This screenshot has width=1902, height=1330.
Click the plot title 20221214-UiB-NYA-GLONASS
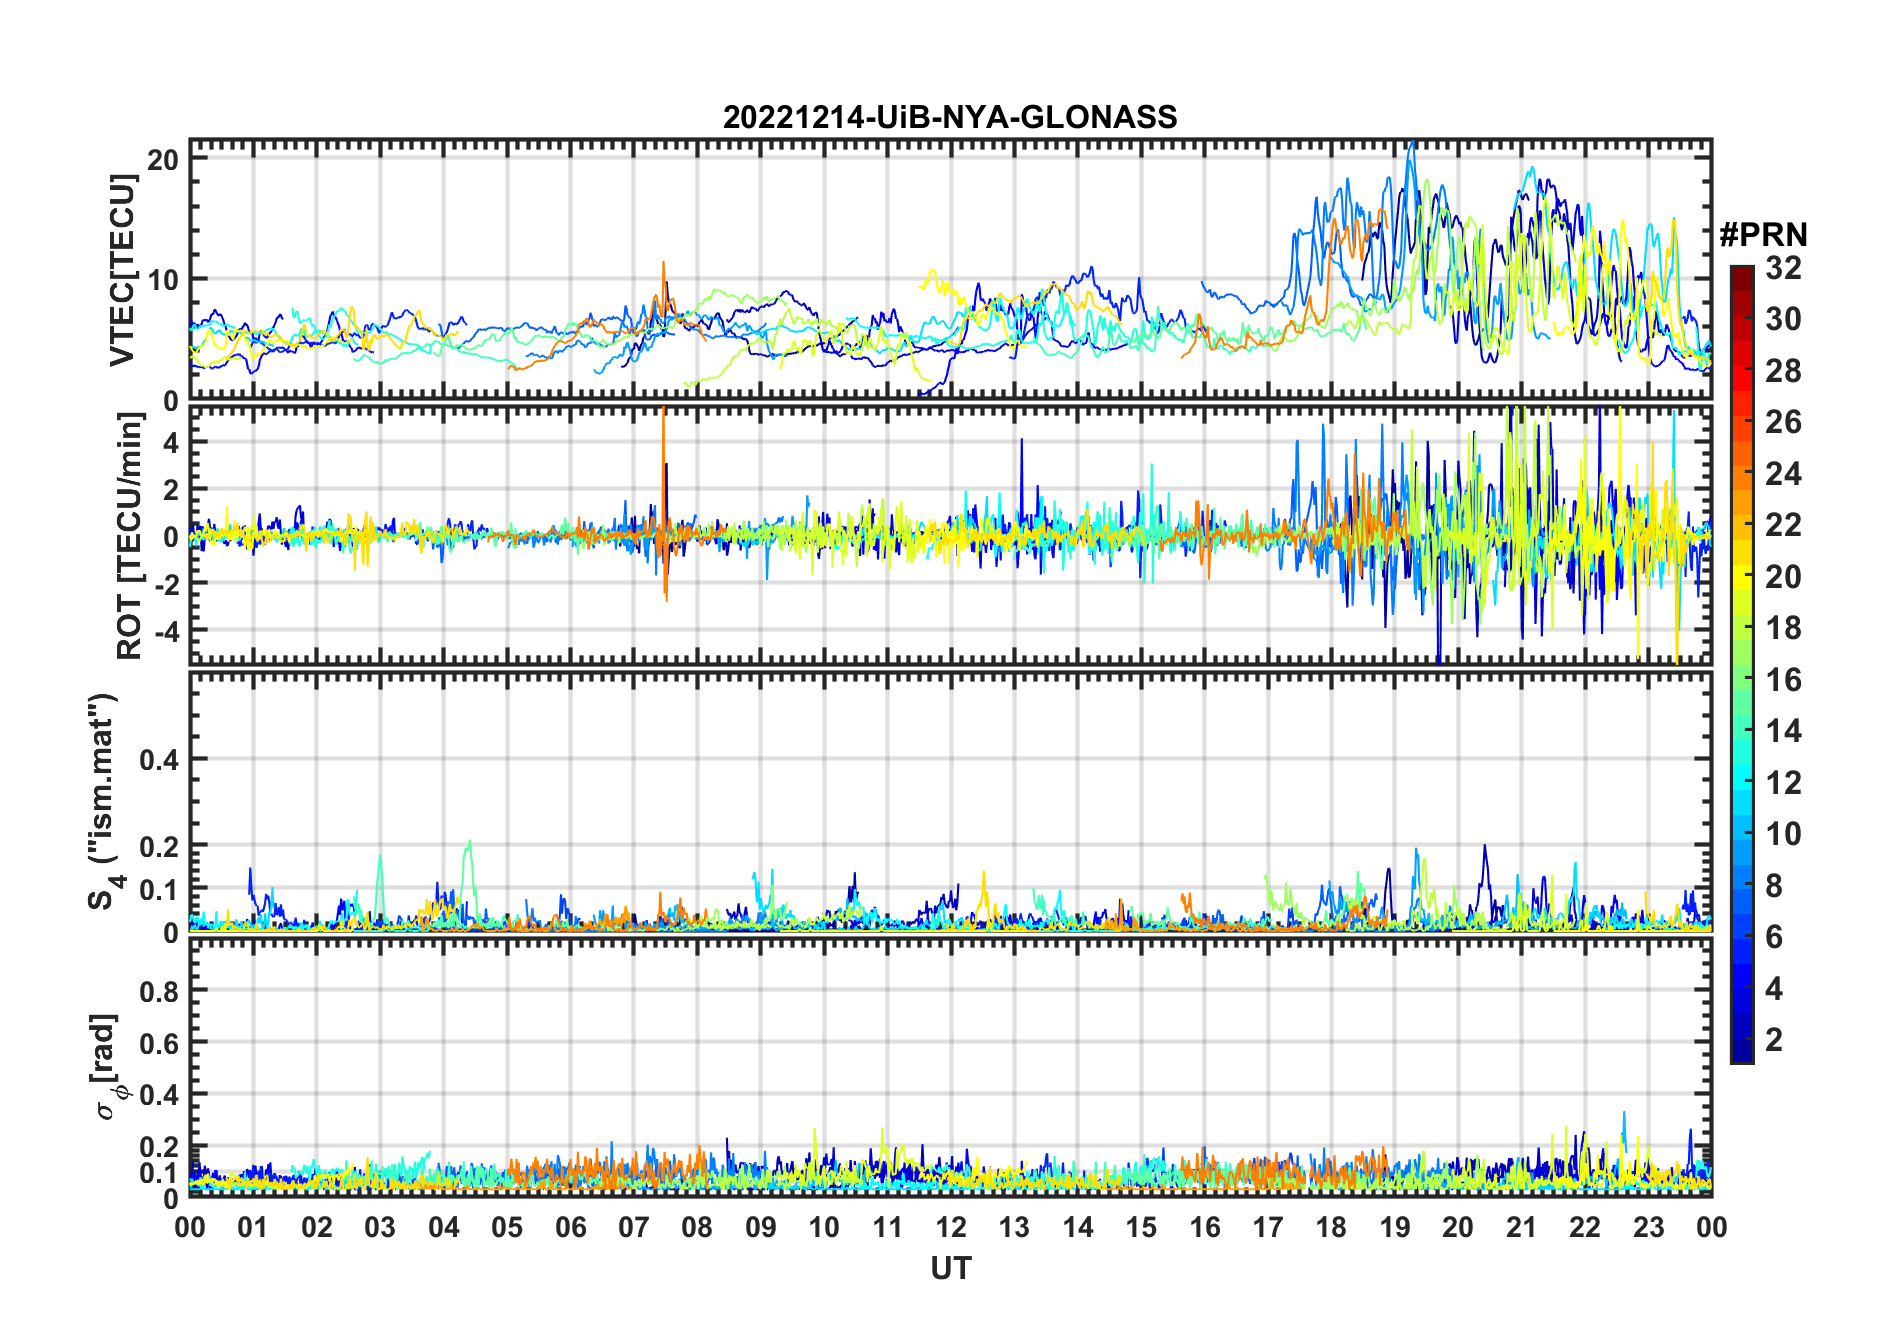[950, 117]
